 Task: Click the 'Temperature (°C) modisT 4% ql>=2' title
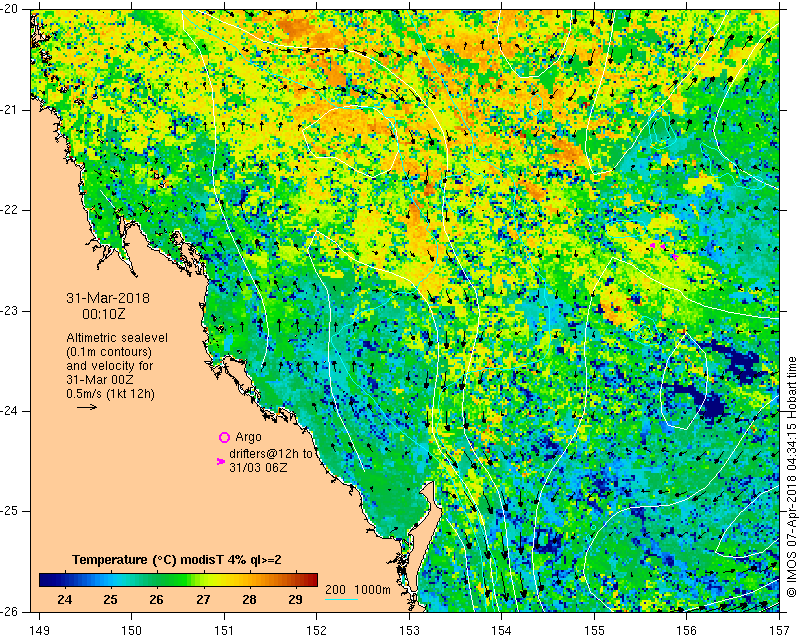[177, 559]
